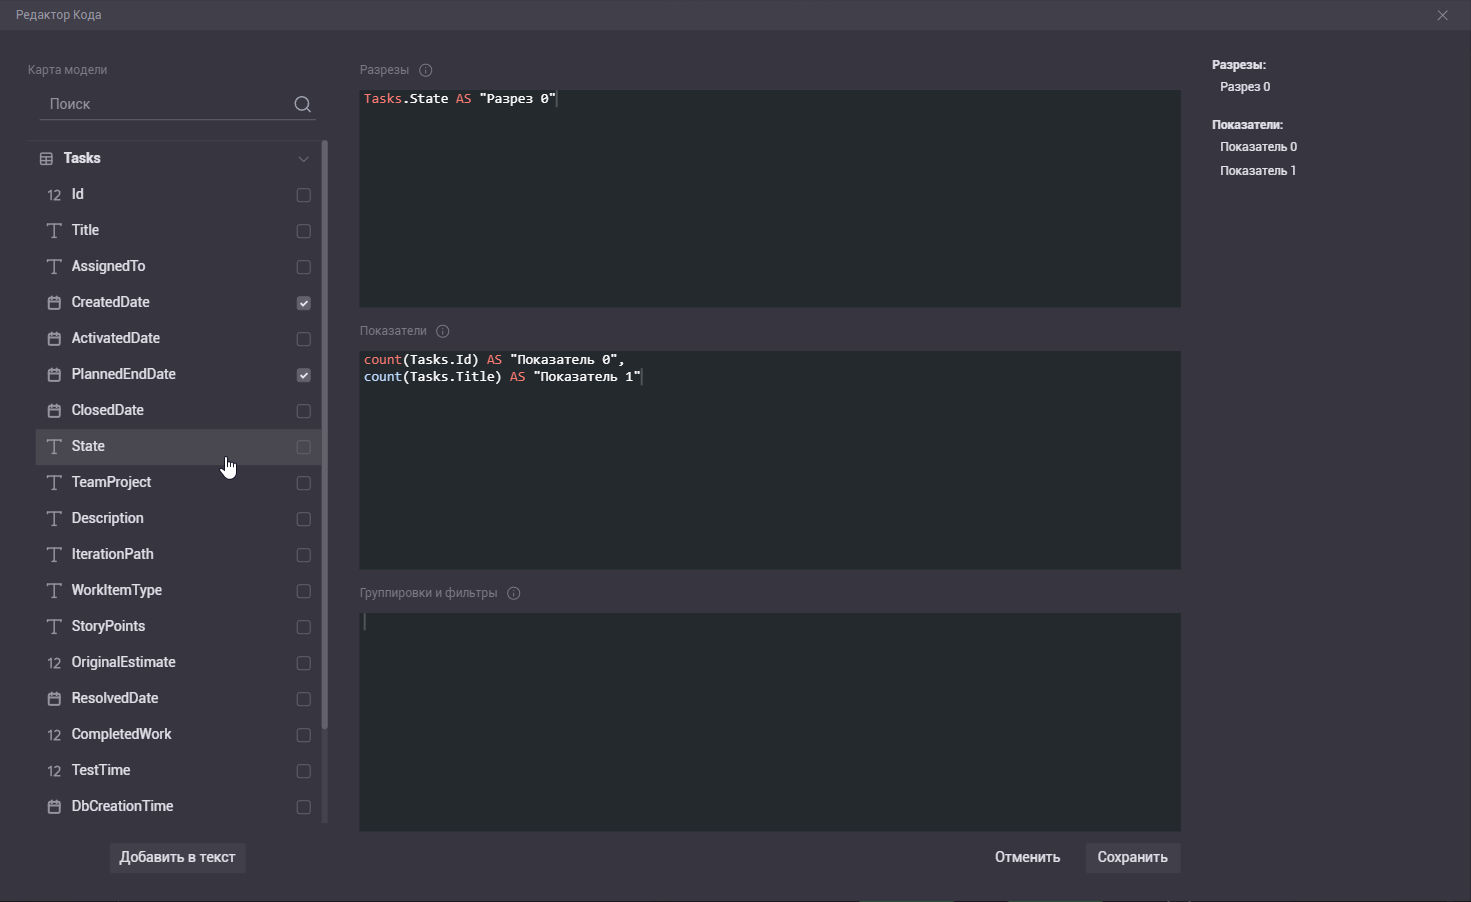Save changes with Сохранить button
The width and height of the screenshot is (1471, 902).
coord(1132,857)
